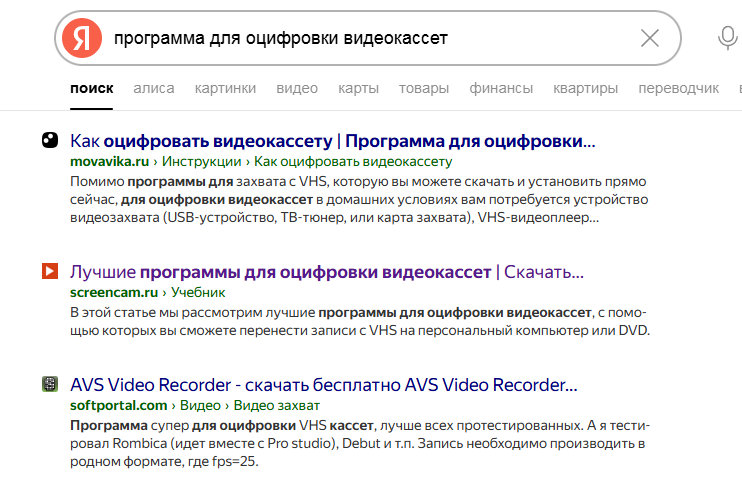Open 'Лучшие программы для оцифровки видеокассет' result
Screen dimensions: 742x500
327,272
